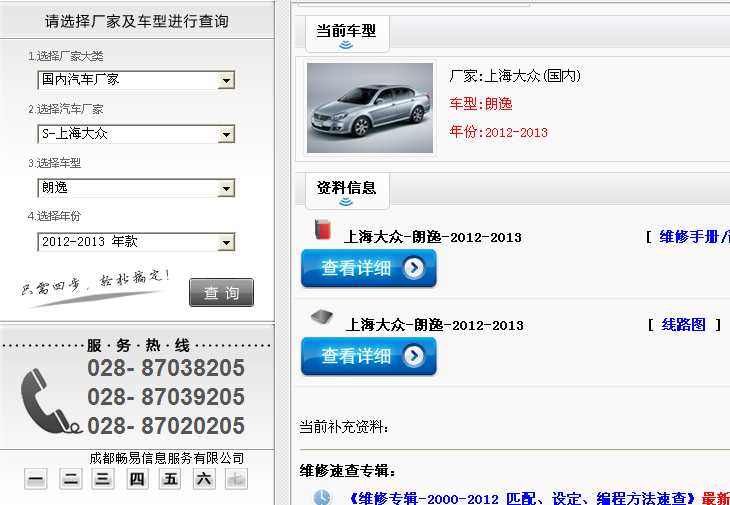This screenshot has width=730, height=505.
Task: Click hotline number 028-87020205
Action: click(166, 425)
